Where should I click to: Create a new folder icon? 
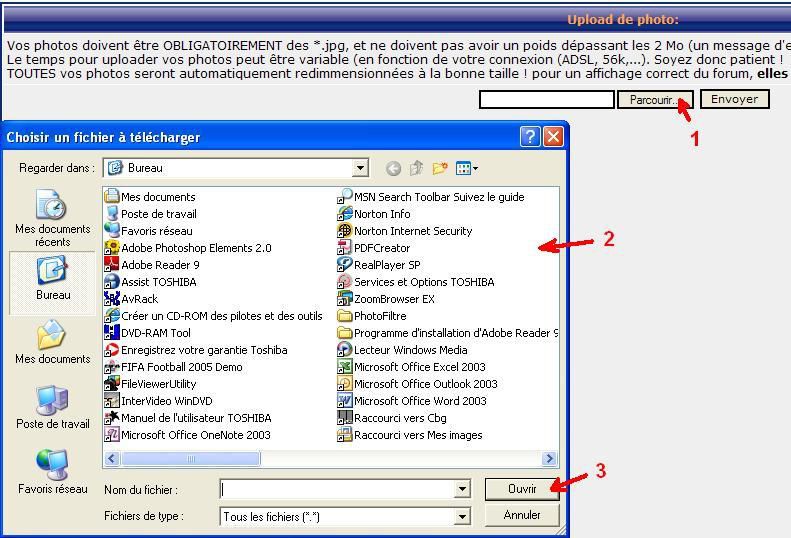click(x=440, y=168)
